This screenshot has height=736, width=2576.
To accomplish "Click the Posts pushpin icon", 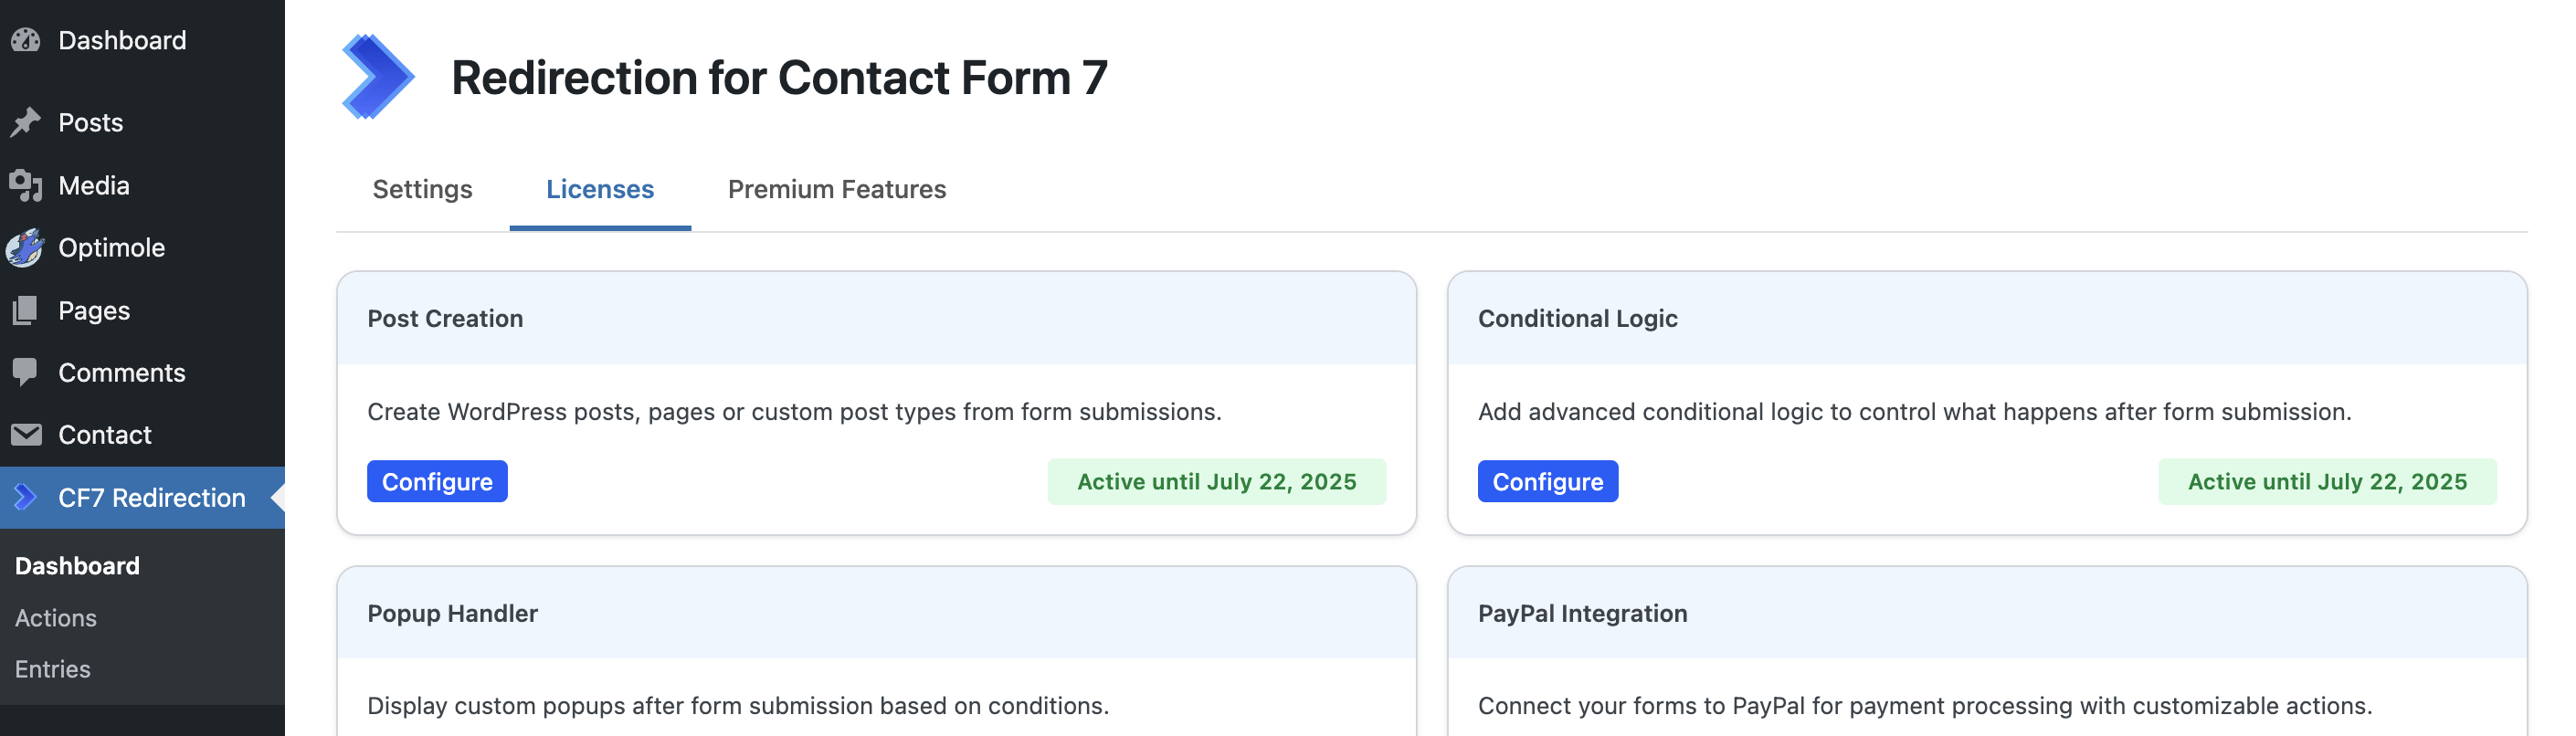I will click(26, 122).
